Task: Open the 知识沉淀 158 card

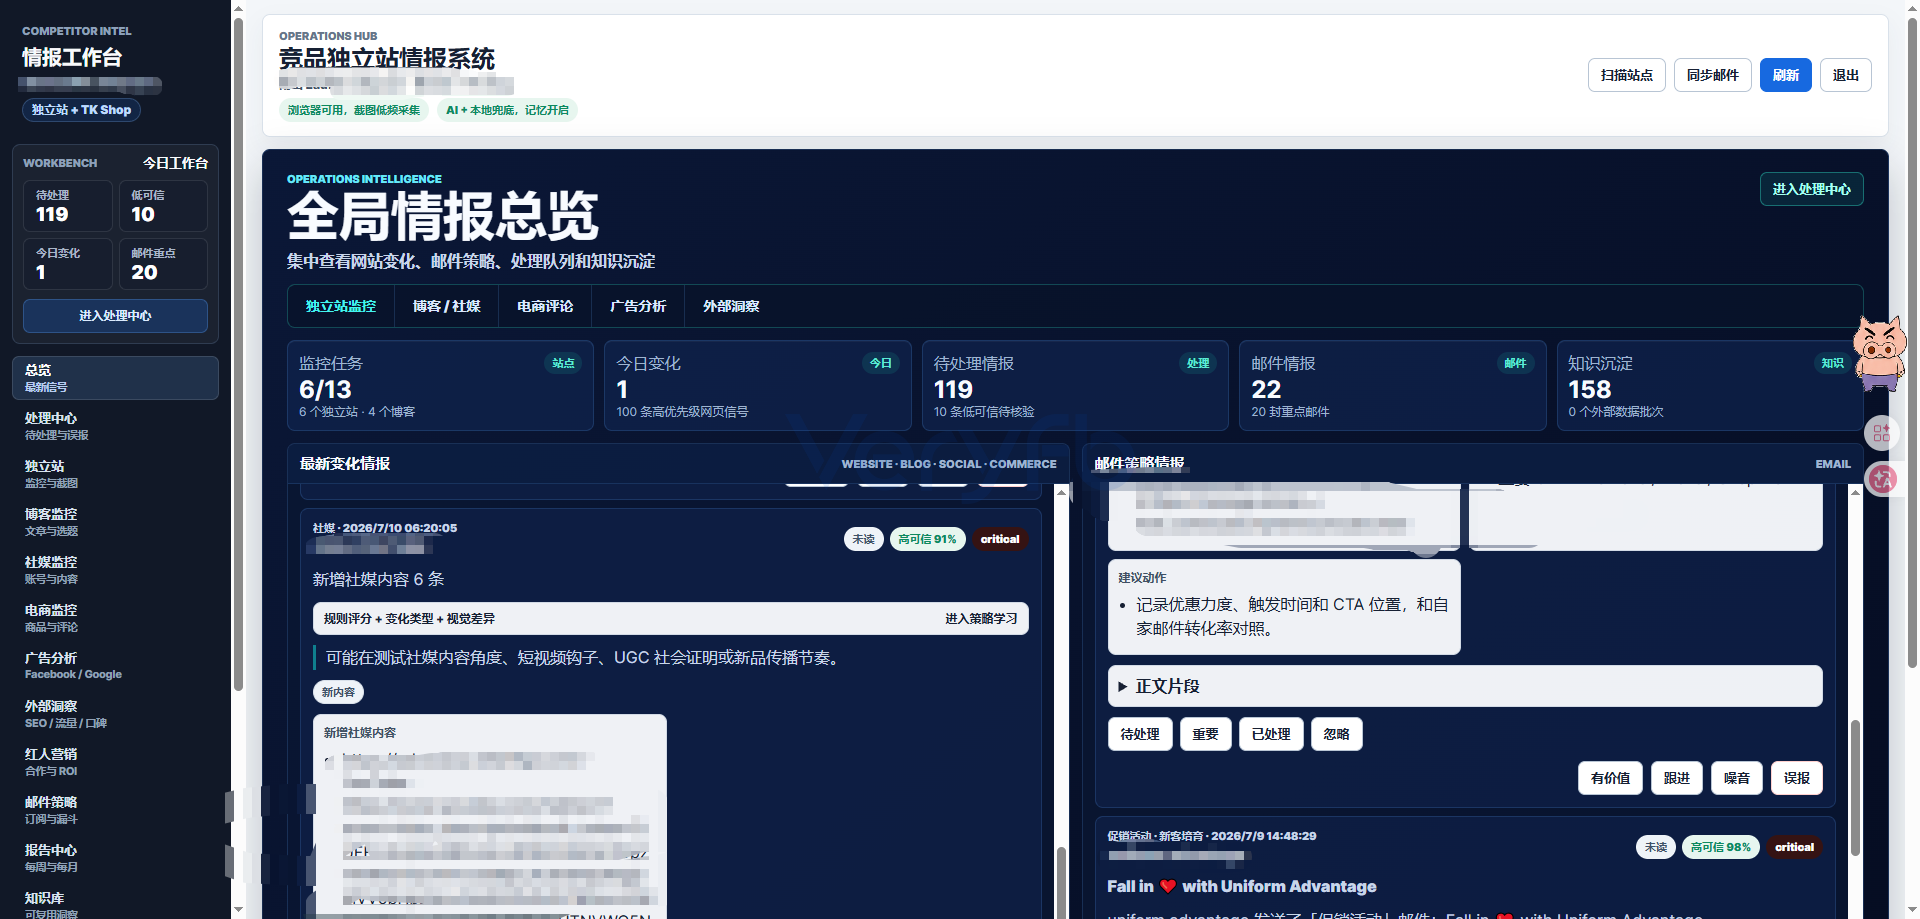Action: 1709,386
